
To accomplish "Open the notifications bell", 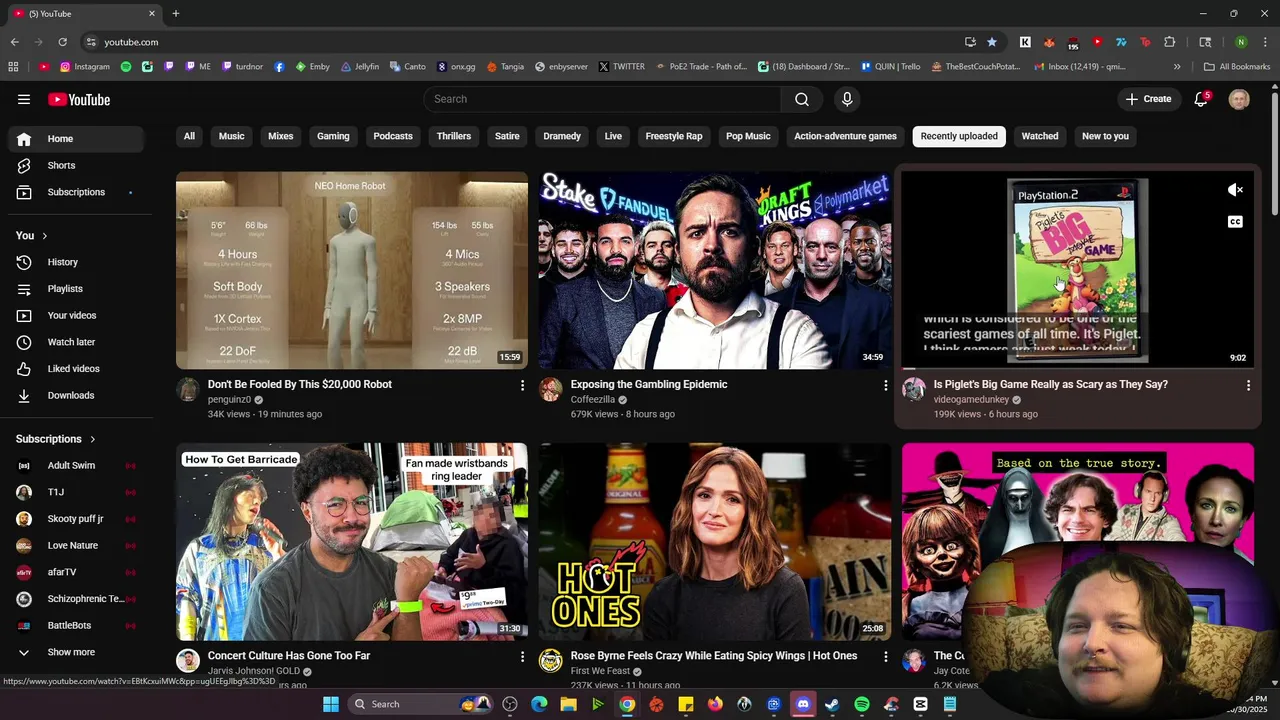I will [x=1201, y=99].
